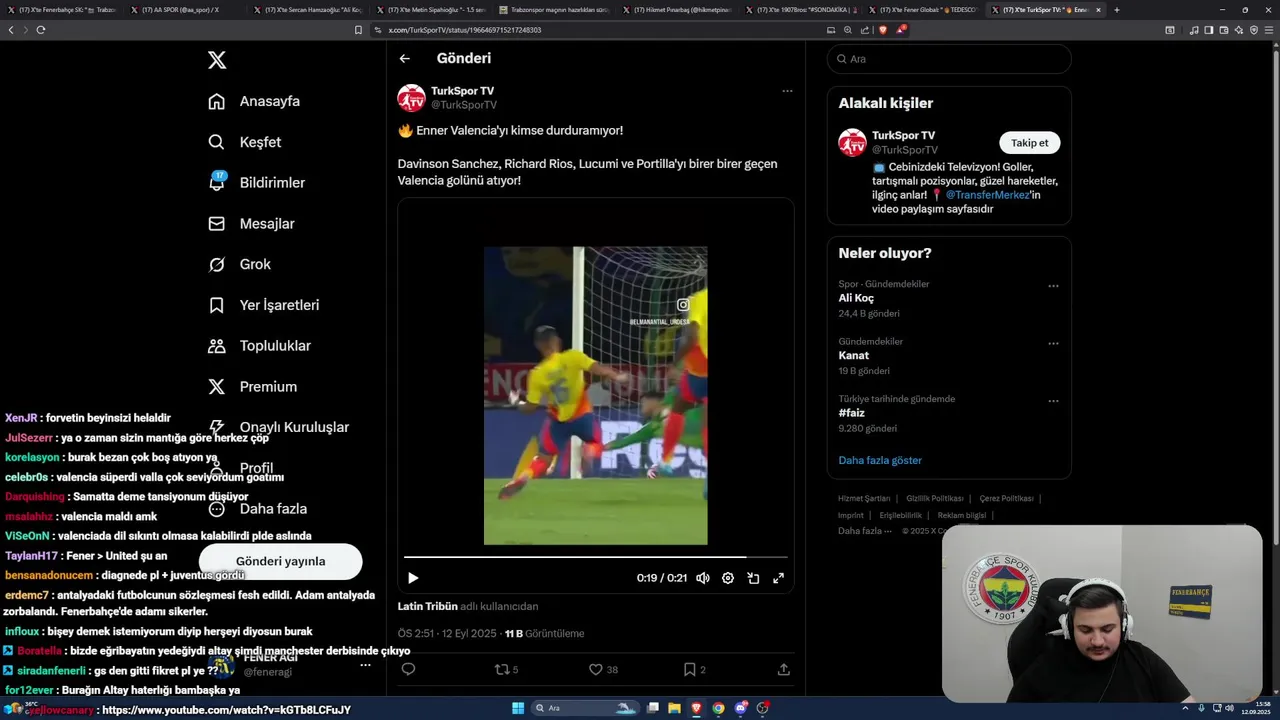
Task: Open Mesajlar messages
Action: coord(251,224)
